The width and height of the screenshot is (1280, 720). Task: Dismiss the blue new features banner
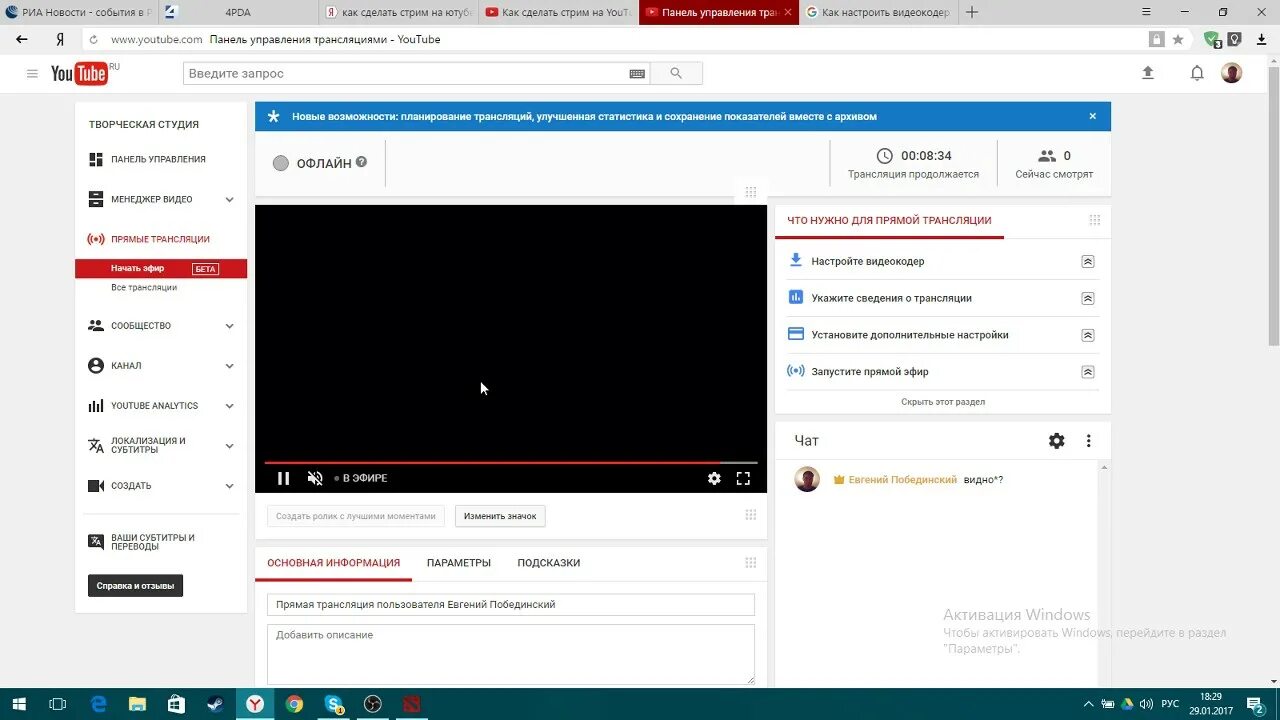tap(1093, 116)
